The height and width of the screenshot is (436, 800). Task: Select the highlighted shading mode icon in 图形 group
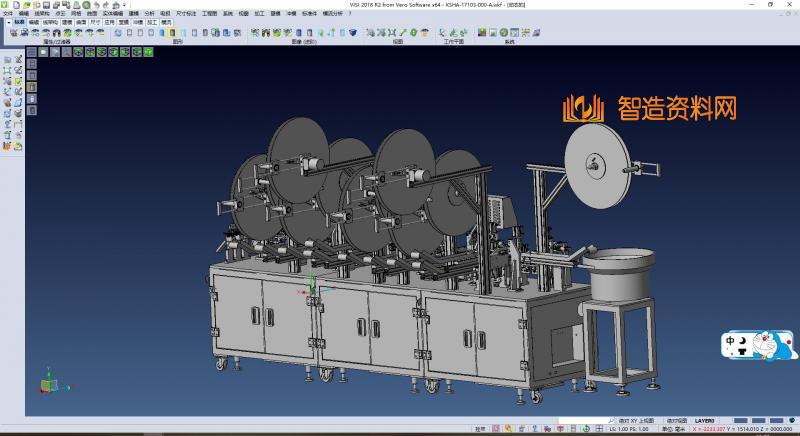point(172,33)
